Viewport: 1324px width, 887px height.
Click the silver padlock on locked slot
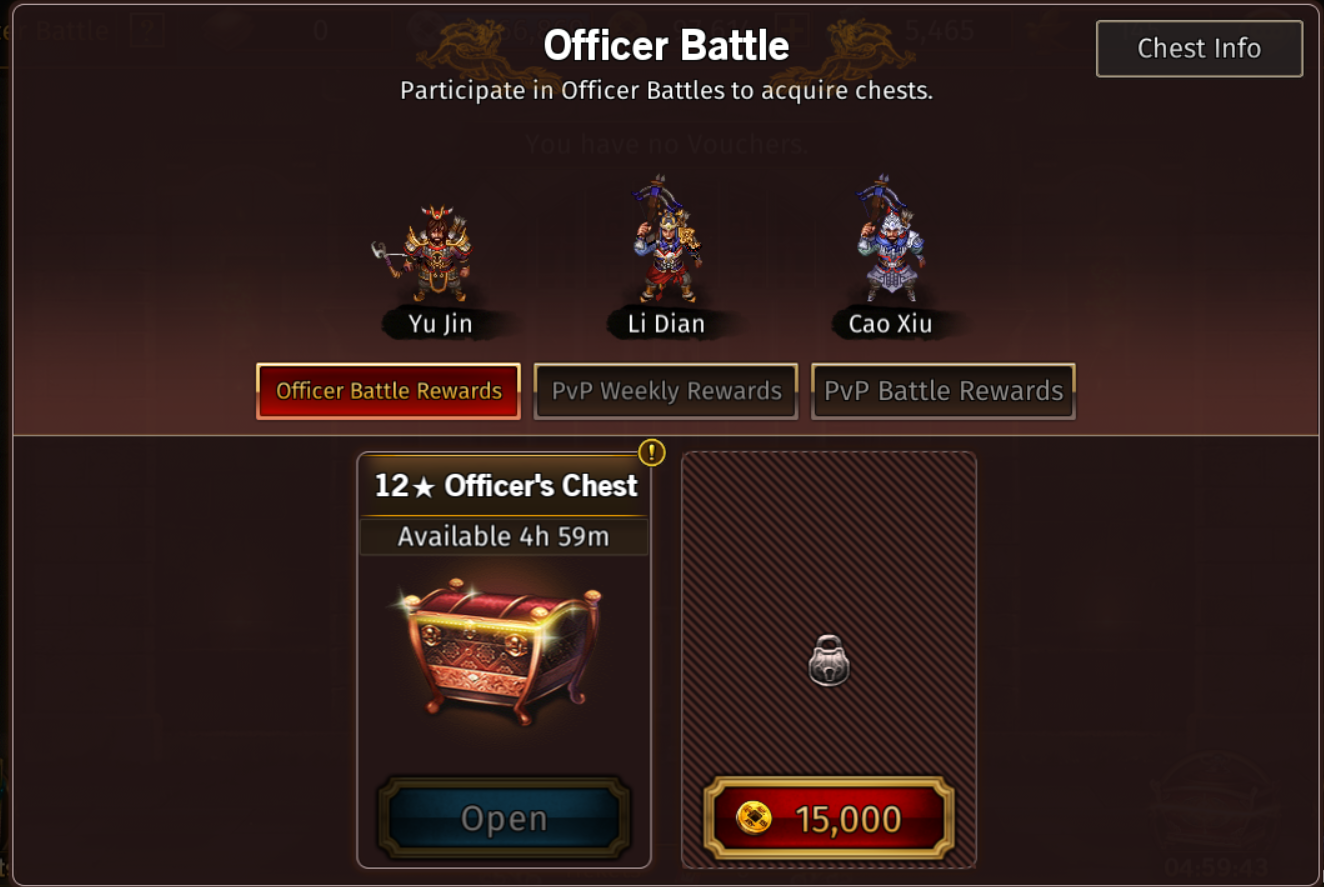click(829, 661)
